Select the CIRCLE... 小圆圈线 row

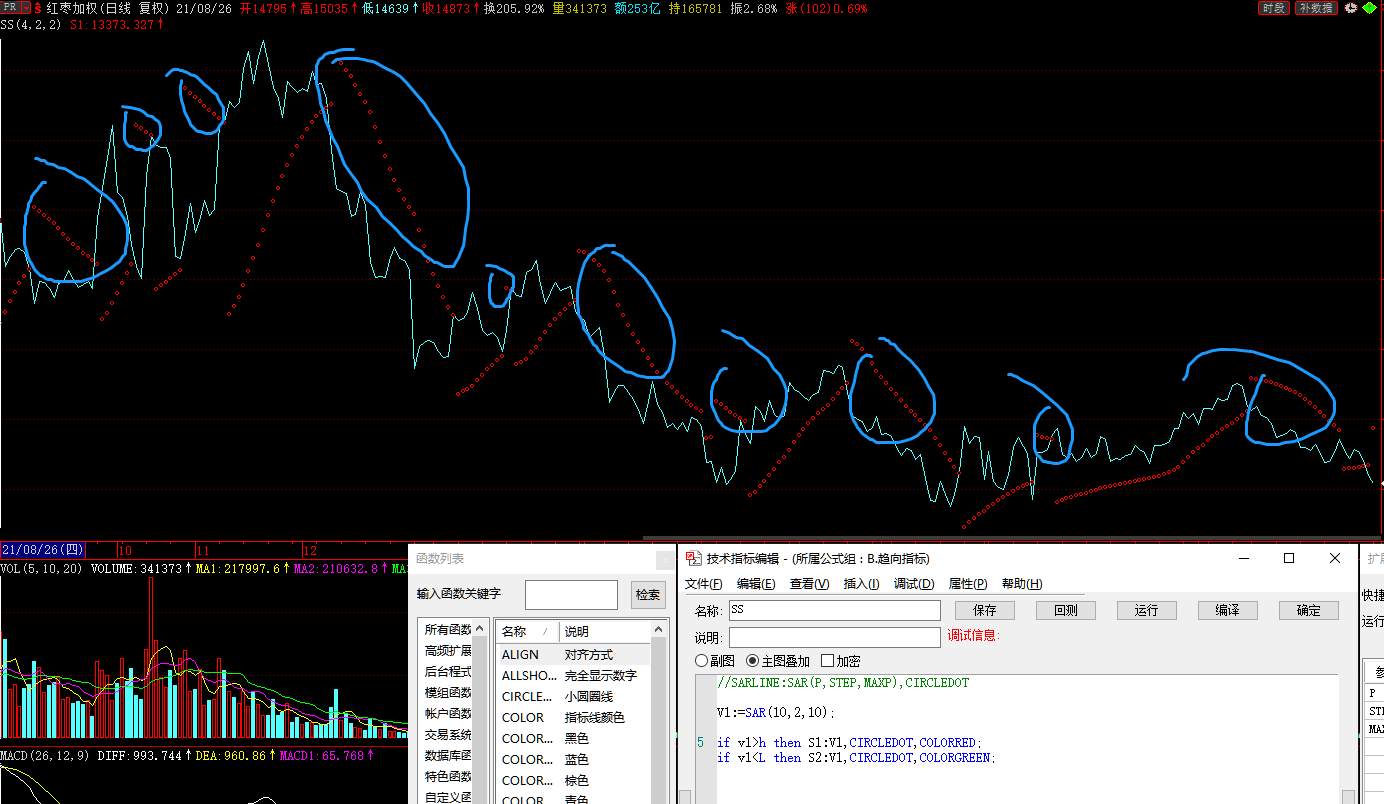pyautogui.click(x=574, y=697)
